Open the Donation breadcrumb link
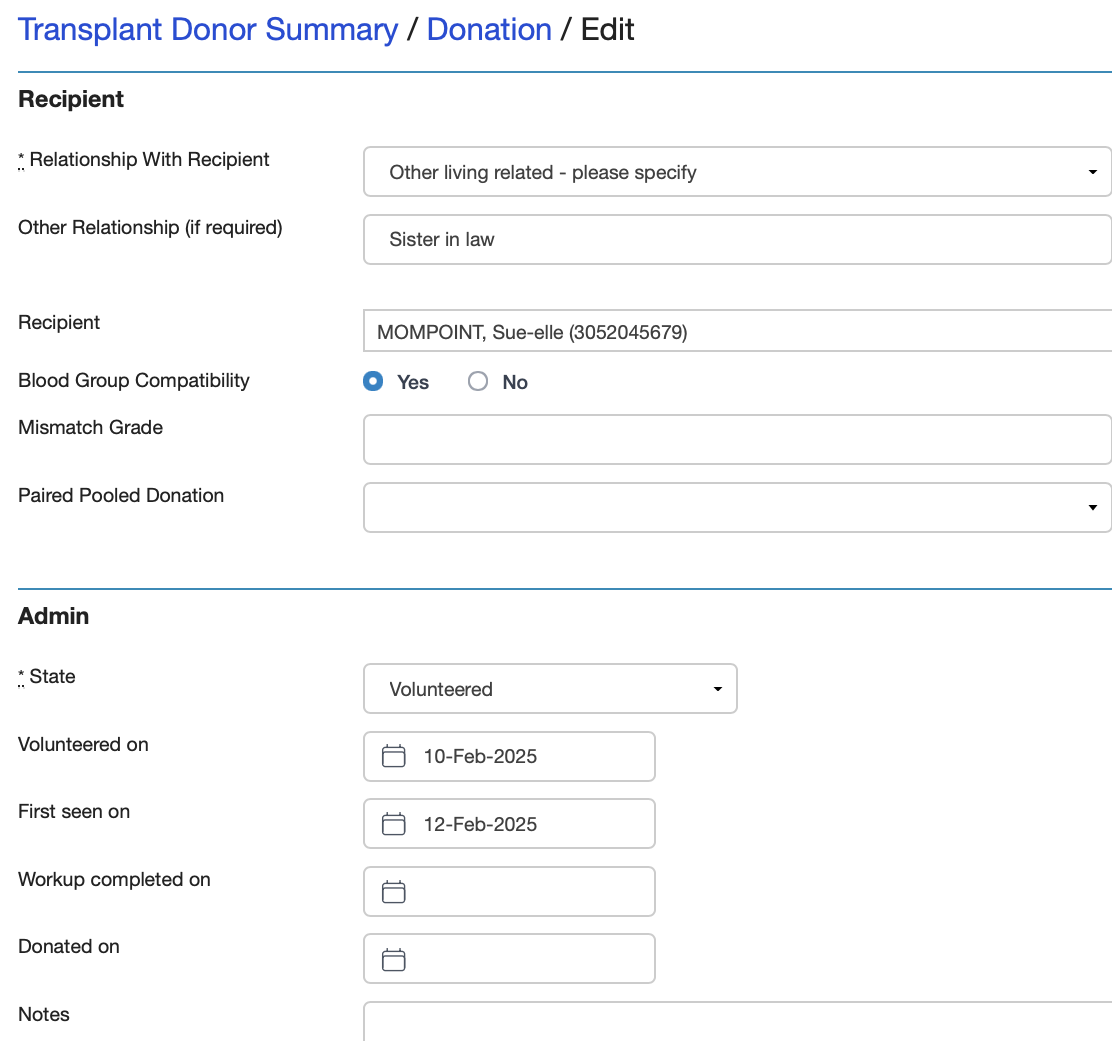This screenshot has height=1041, width=1112. click(489, 29)
